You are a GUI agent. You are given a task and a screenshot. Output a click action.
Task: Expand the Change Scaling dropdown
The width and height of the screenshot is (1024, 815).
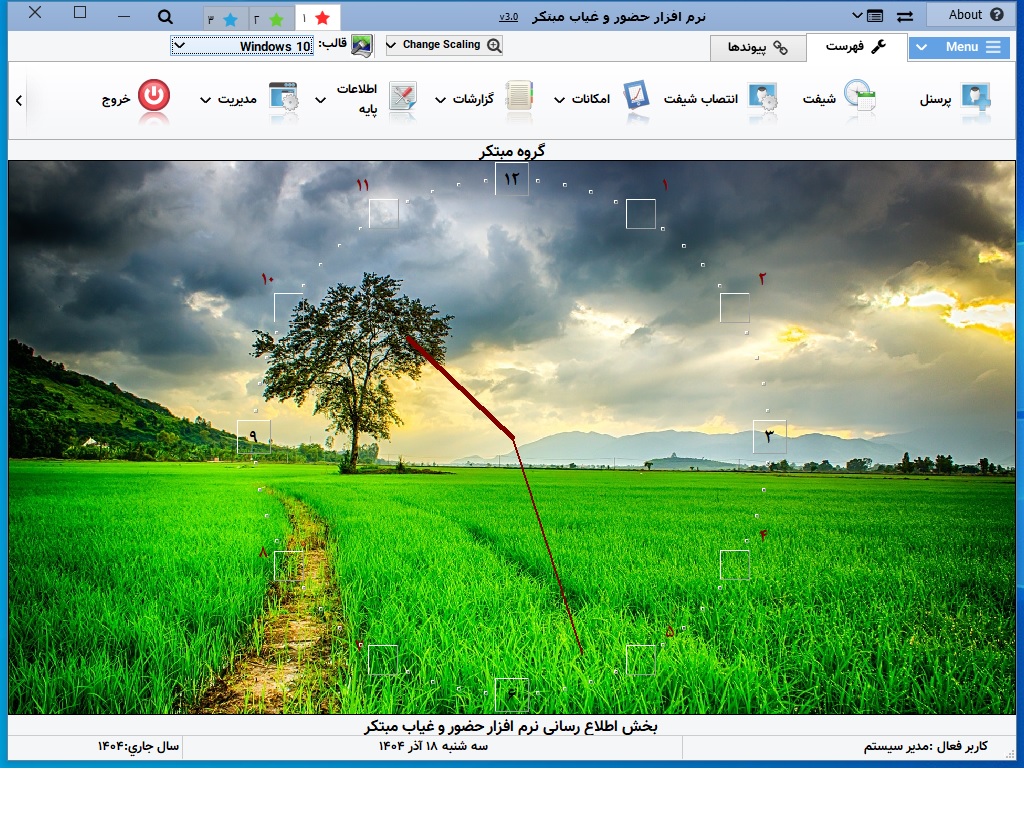[443, 44]
